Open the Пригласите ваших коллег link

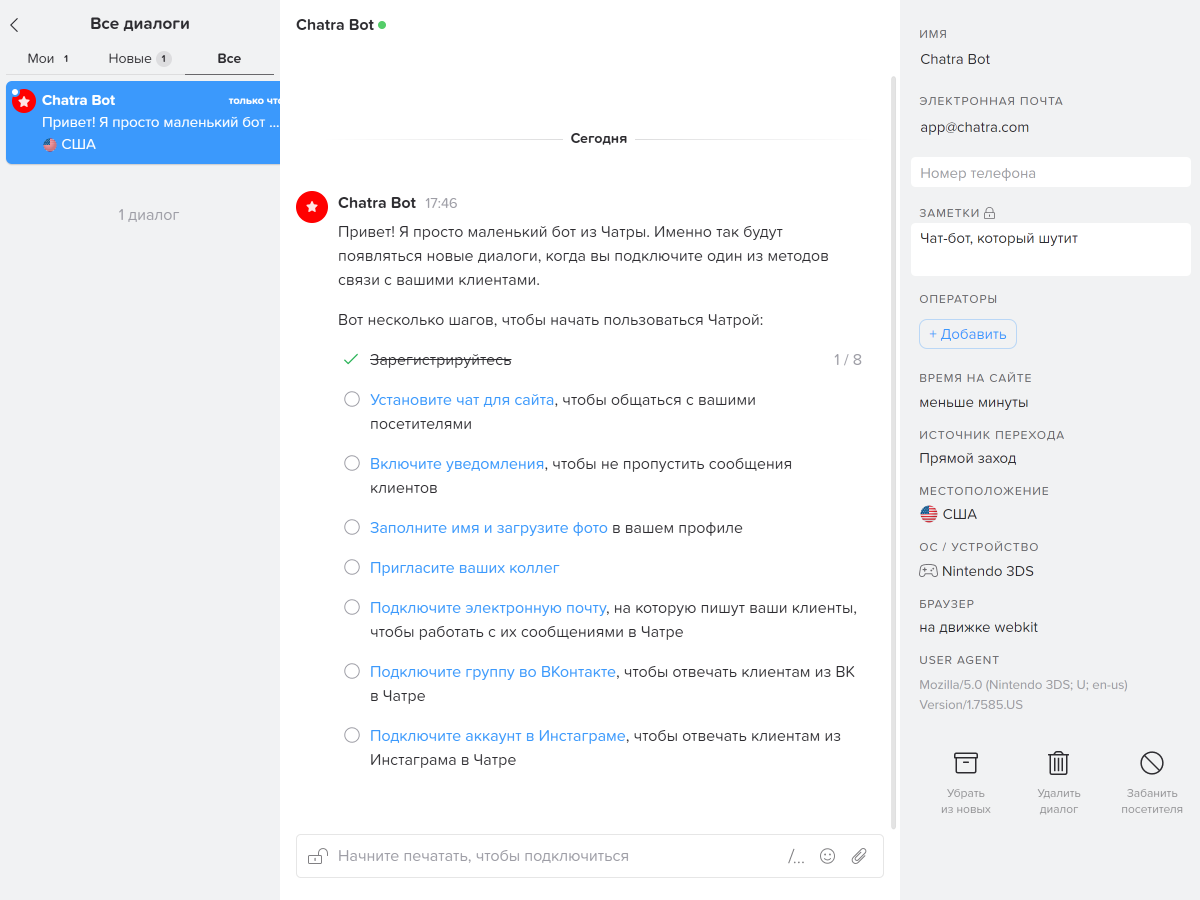pyautogui.click(x=465, y=567)
